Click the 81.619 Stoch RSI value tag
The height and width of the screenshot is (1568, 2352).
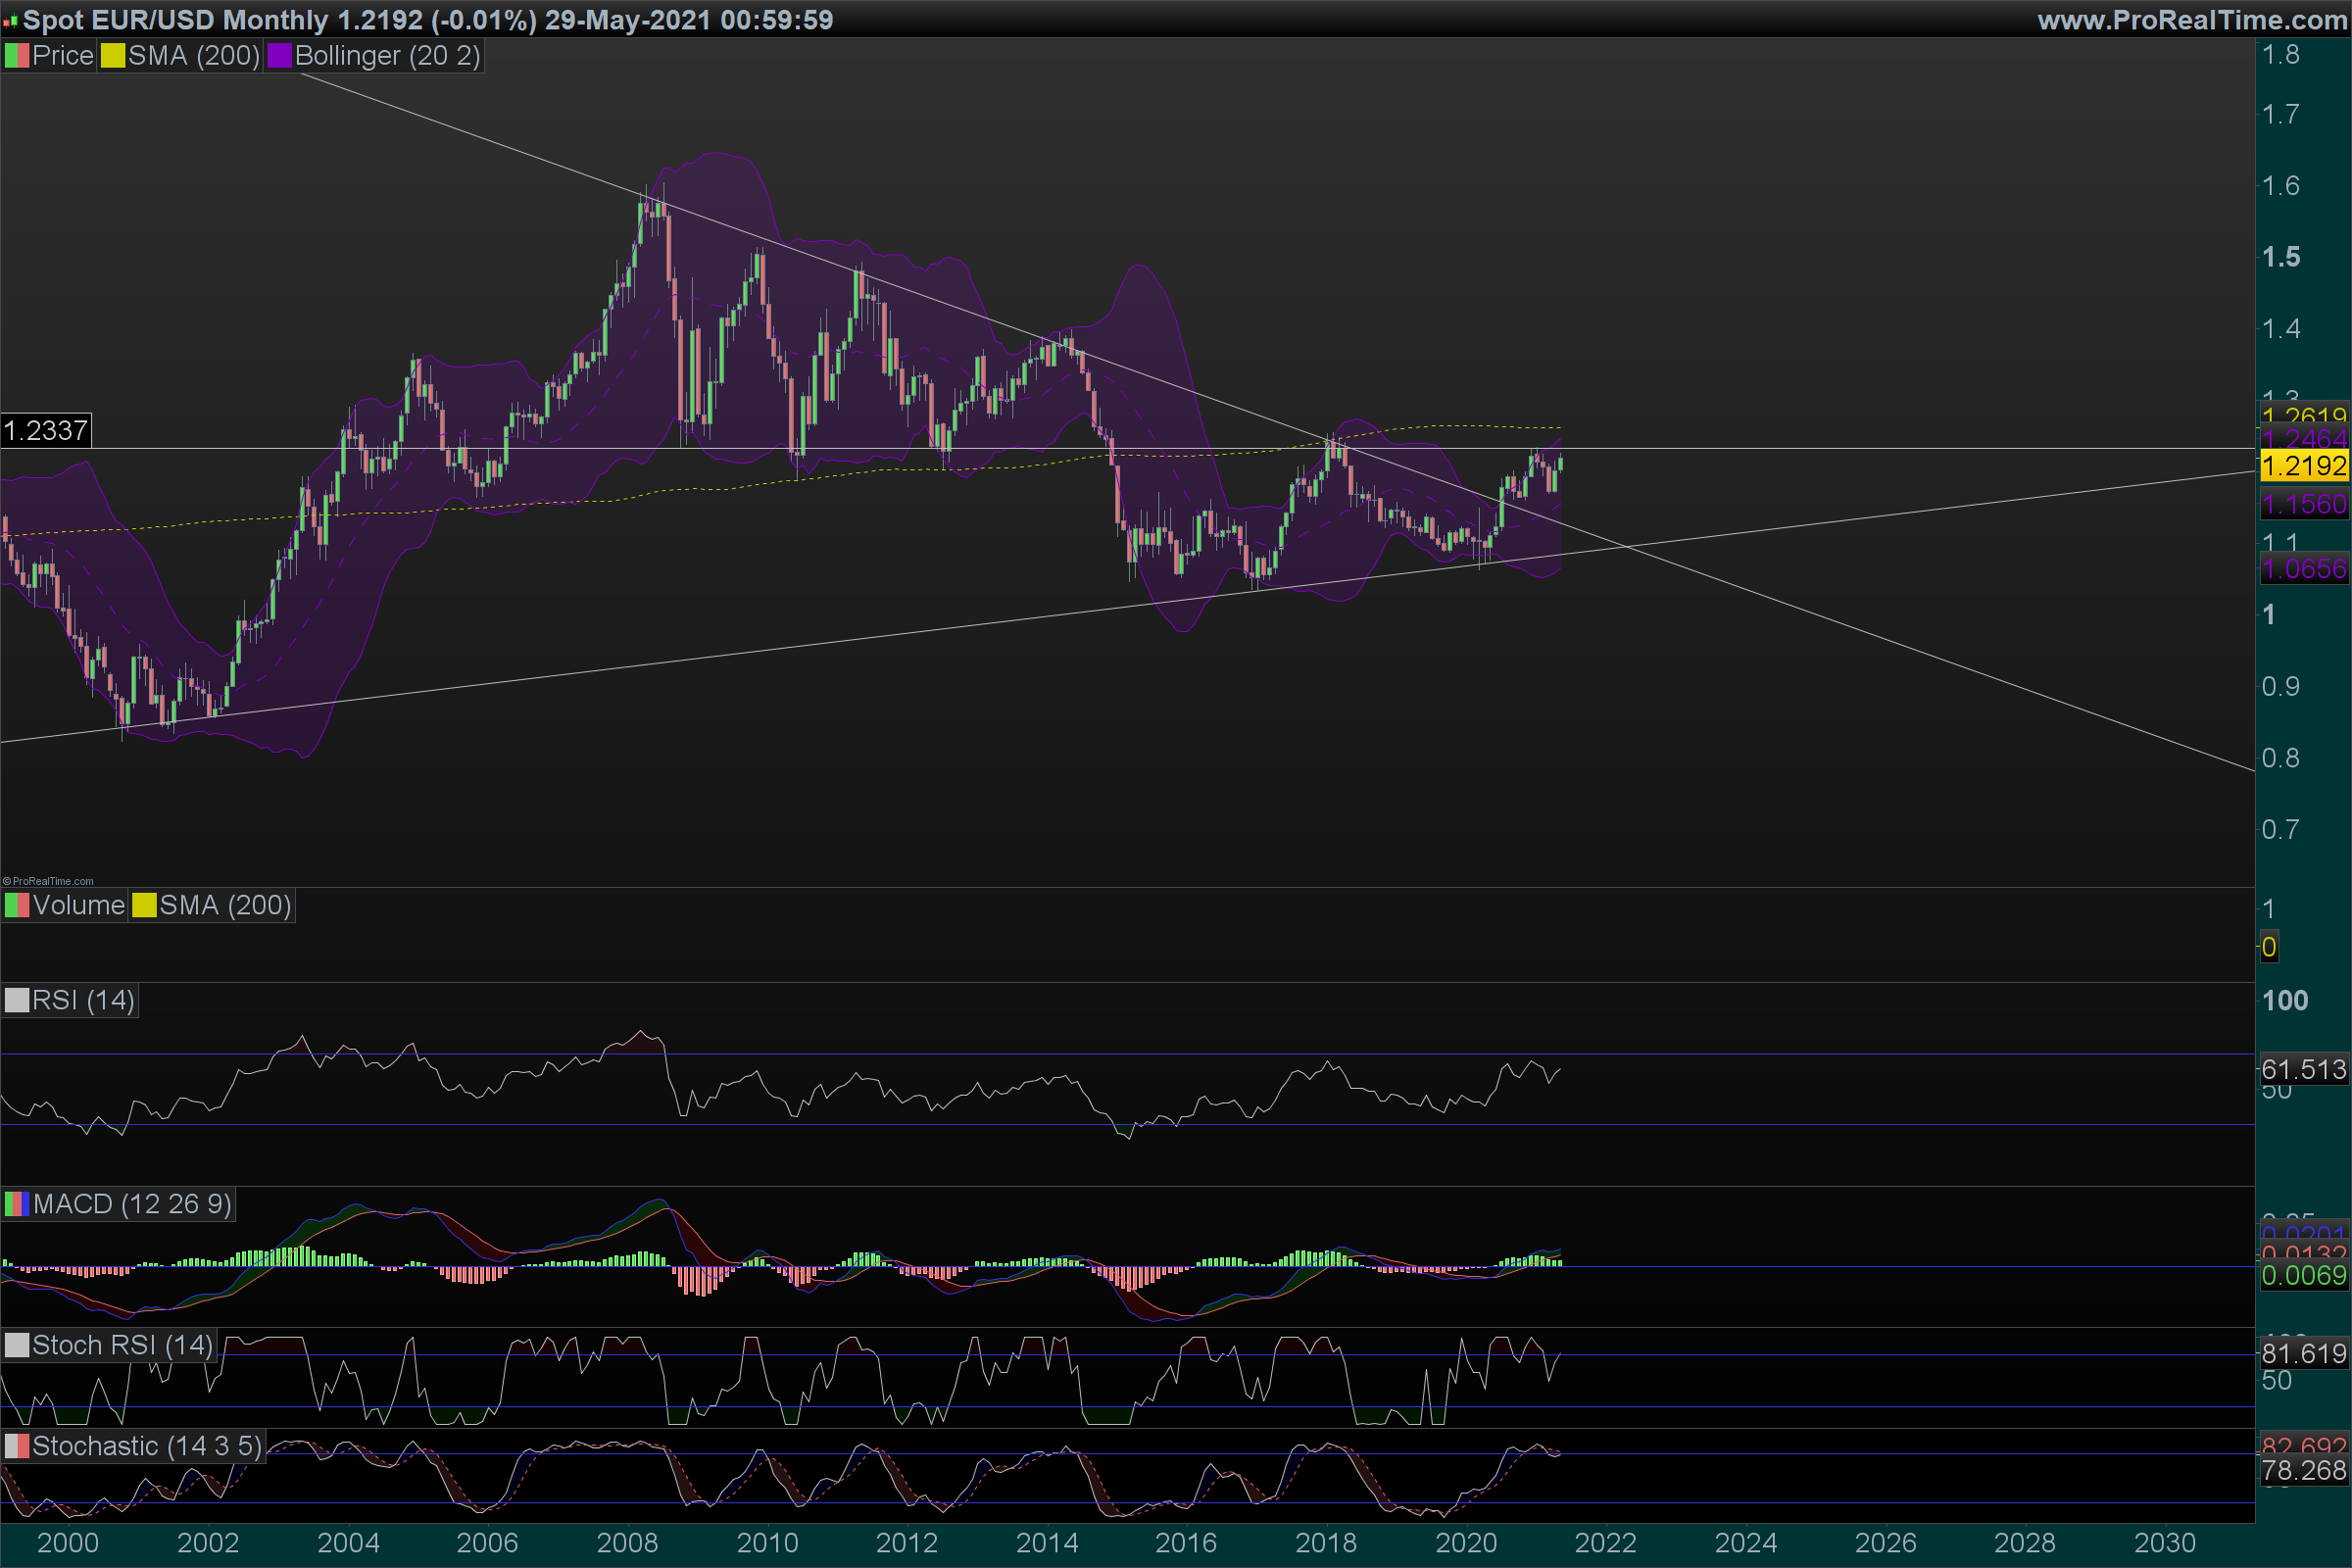click(x=2303, y=1354)
